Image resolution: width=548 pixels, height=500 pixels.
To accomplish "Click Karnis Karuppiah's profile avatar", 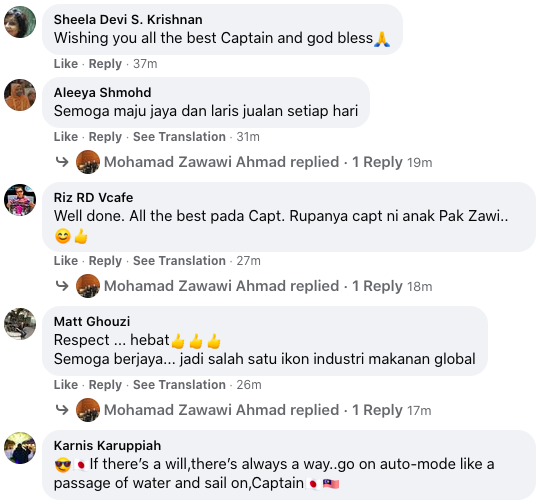I will pos(20,448).
